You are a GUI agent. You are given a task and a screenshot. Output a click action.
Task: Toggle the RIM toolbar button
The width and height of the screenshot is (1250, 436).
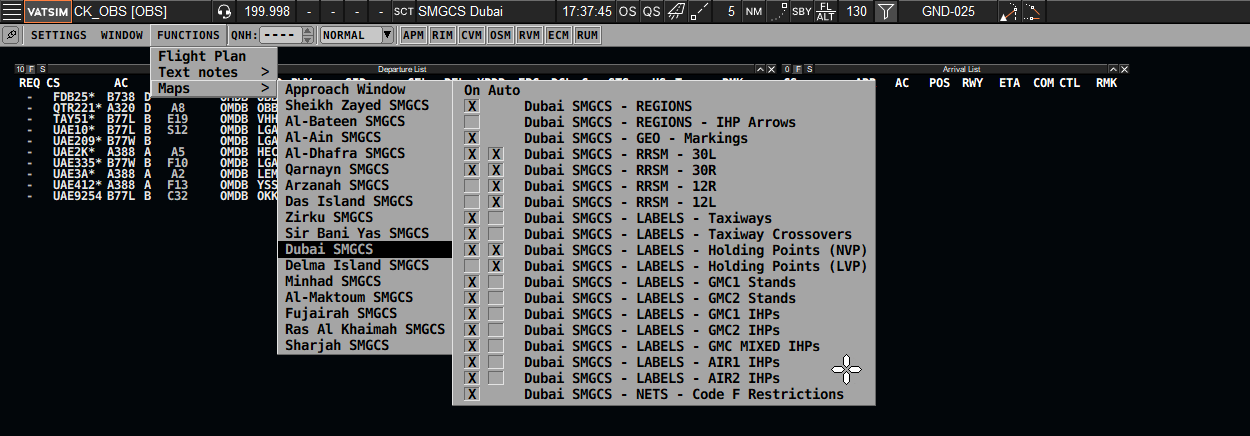click(442, 35)
